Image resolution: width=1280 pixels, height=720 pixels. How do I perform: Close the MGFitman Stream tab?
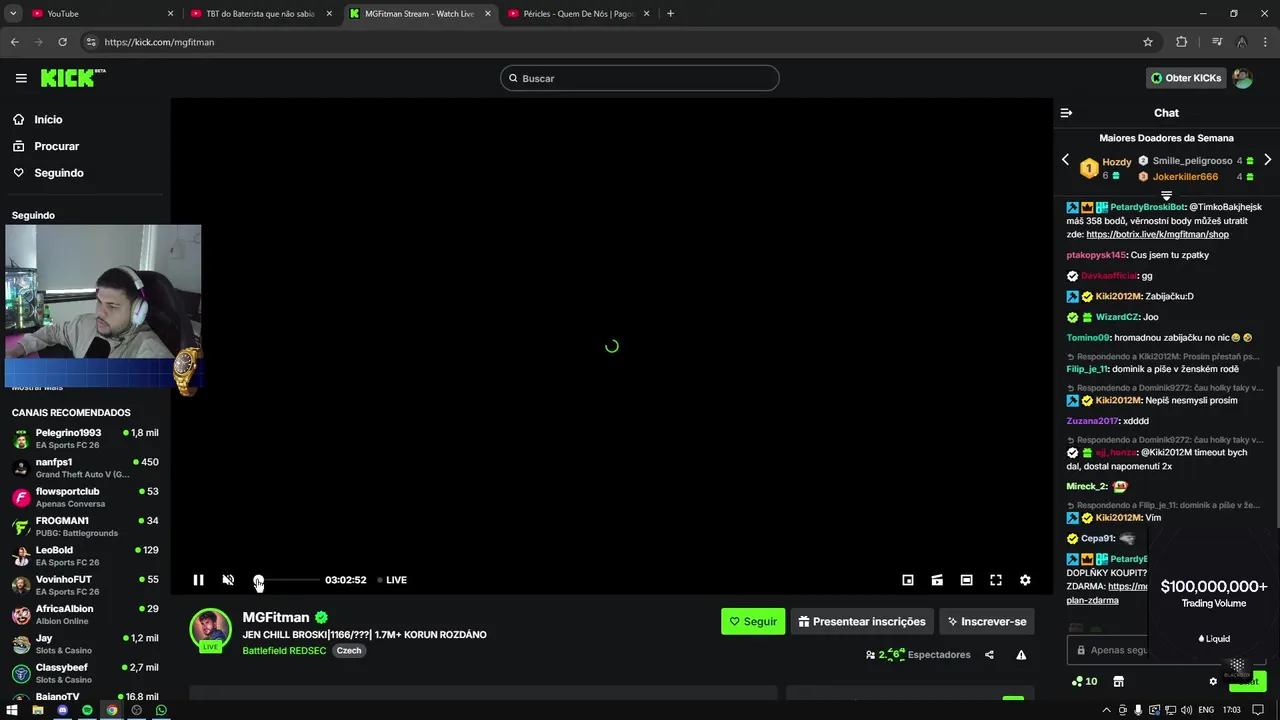488,14
